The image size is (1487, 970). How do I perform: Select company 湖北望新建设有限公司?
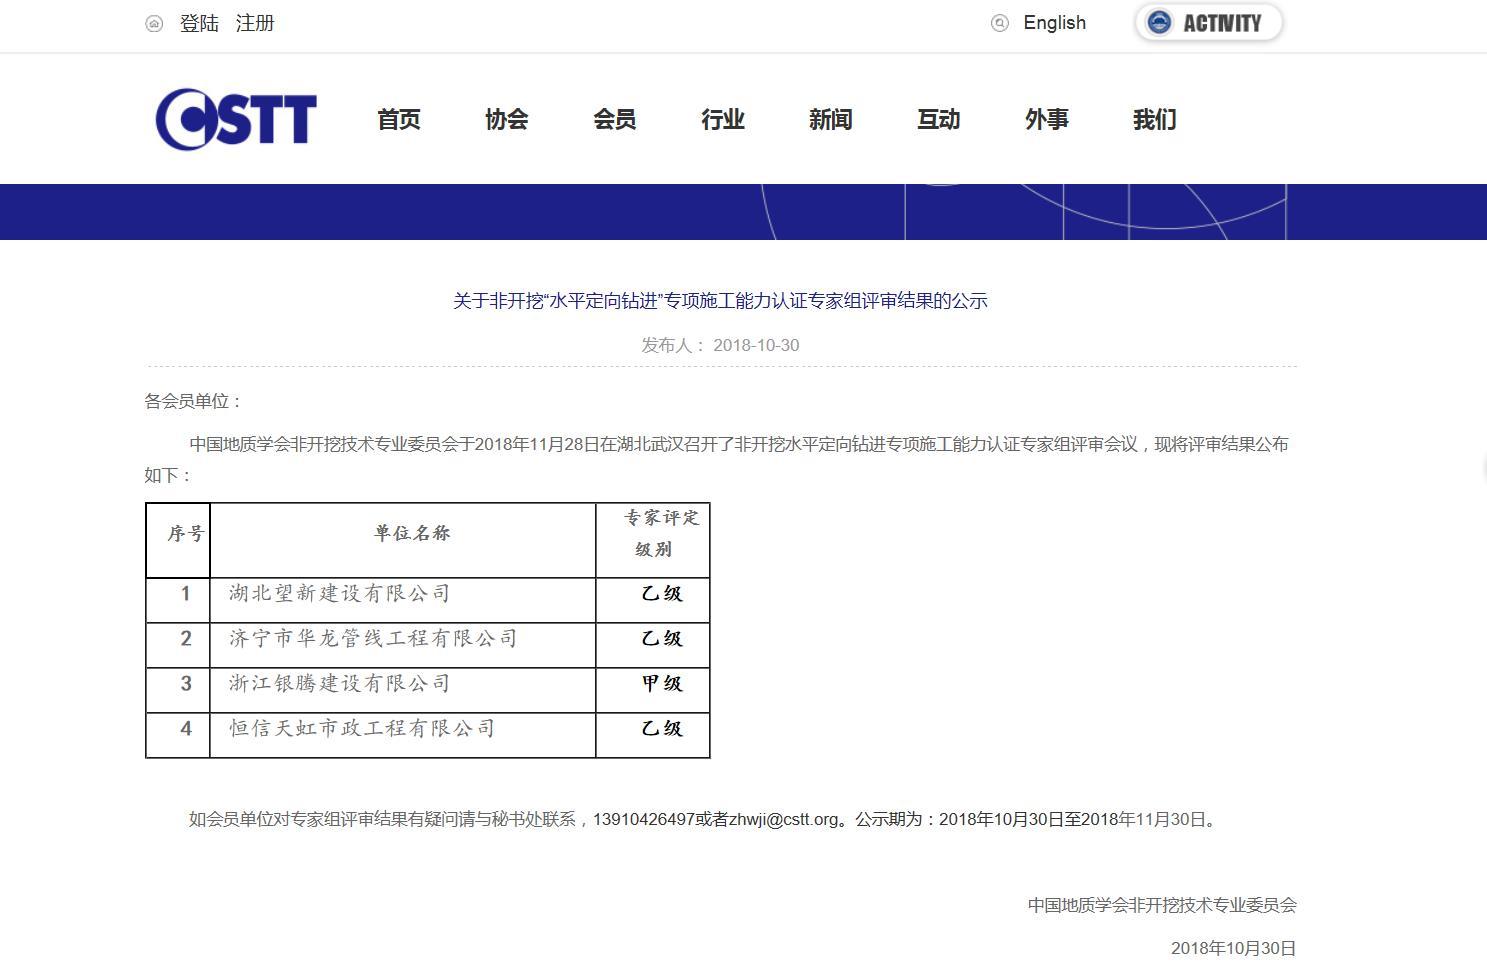[340, 593]
